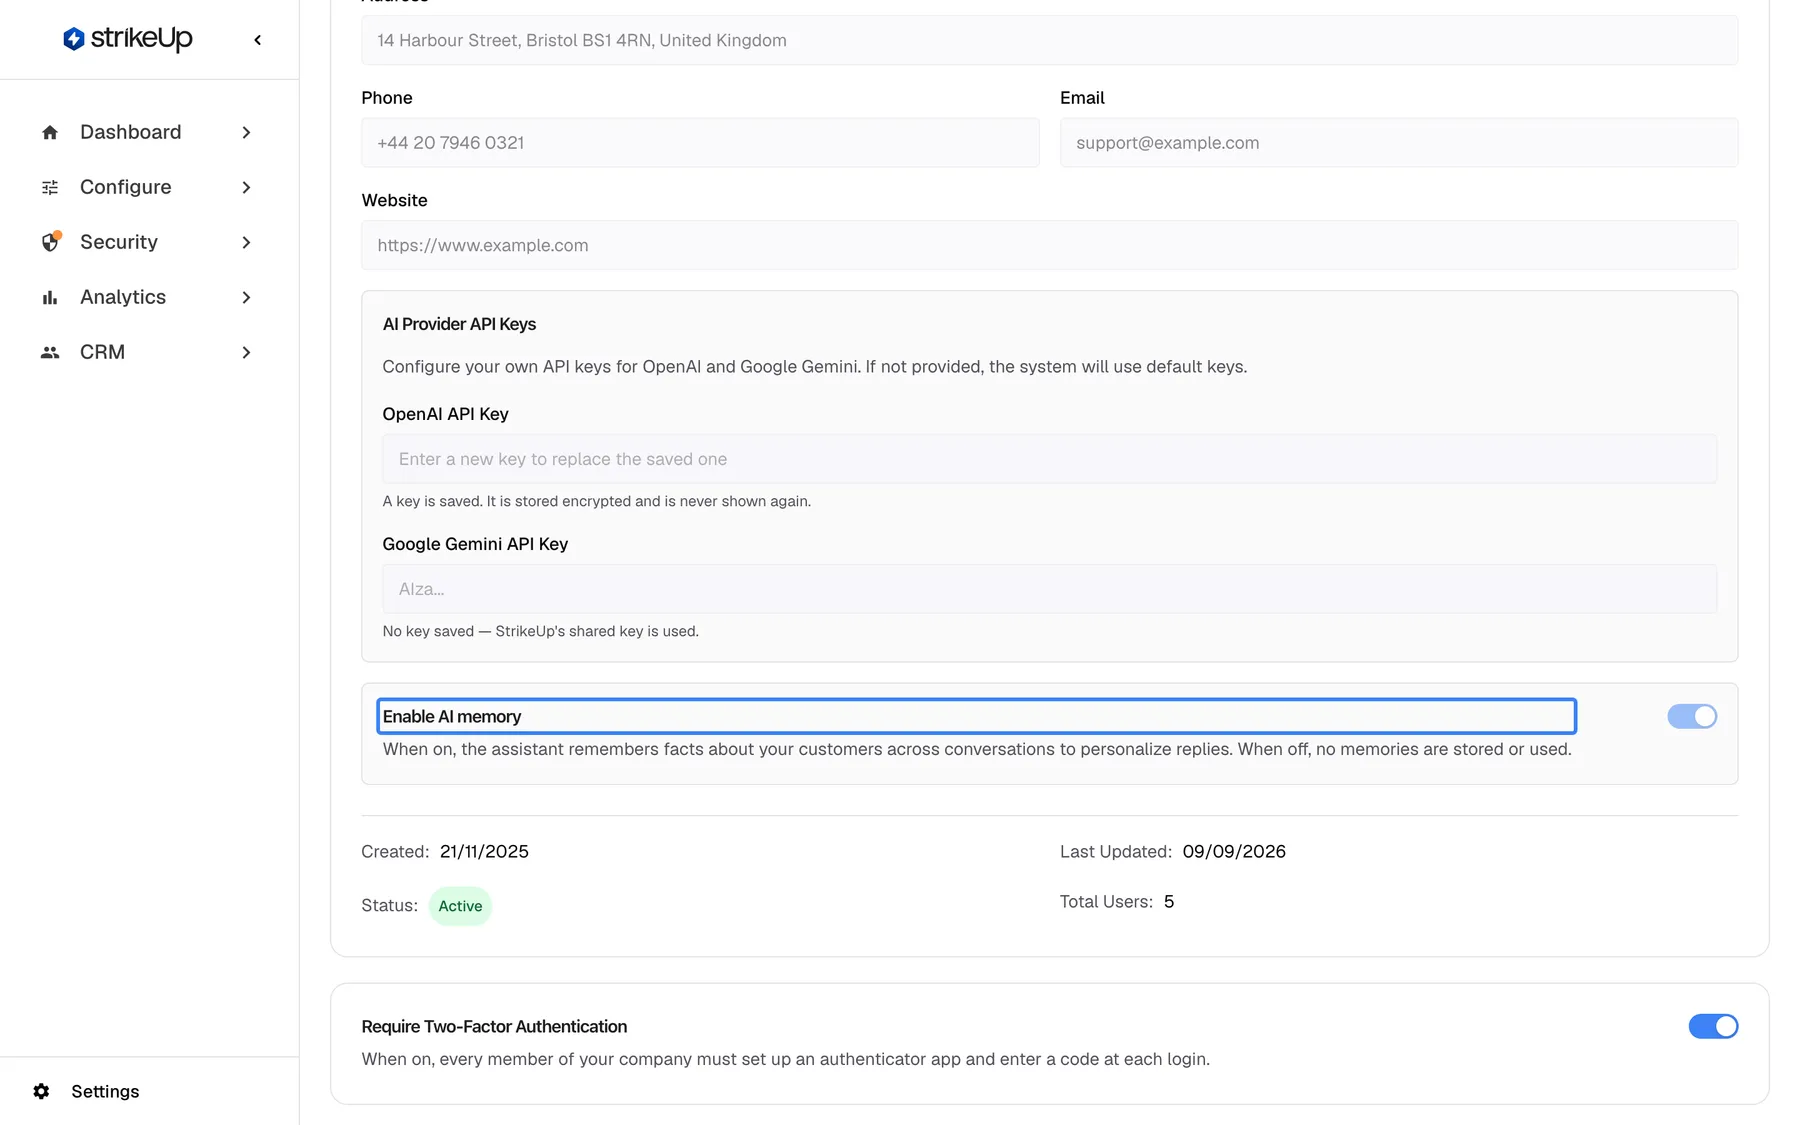The height and width of the screenshot is (1125, 1800).
Task: Toggle the Enable AI memory switch
Action: (1692, 716)
